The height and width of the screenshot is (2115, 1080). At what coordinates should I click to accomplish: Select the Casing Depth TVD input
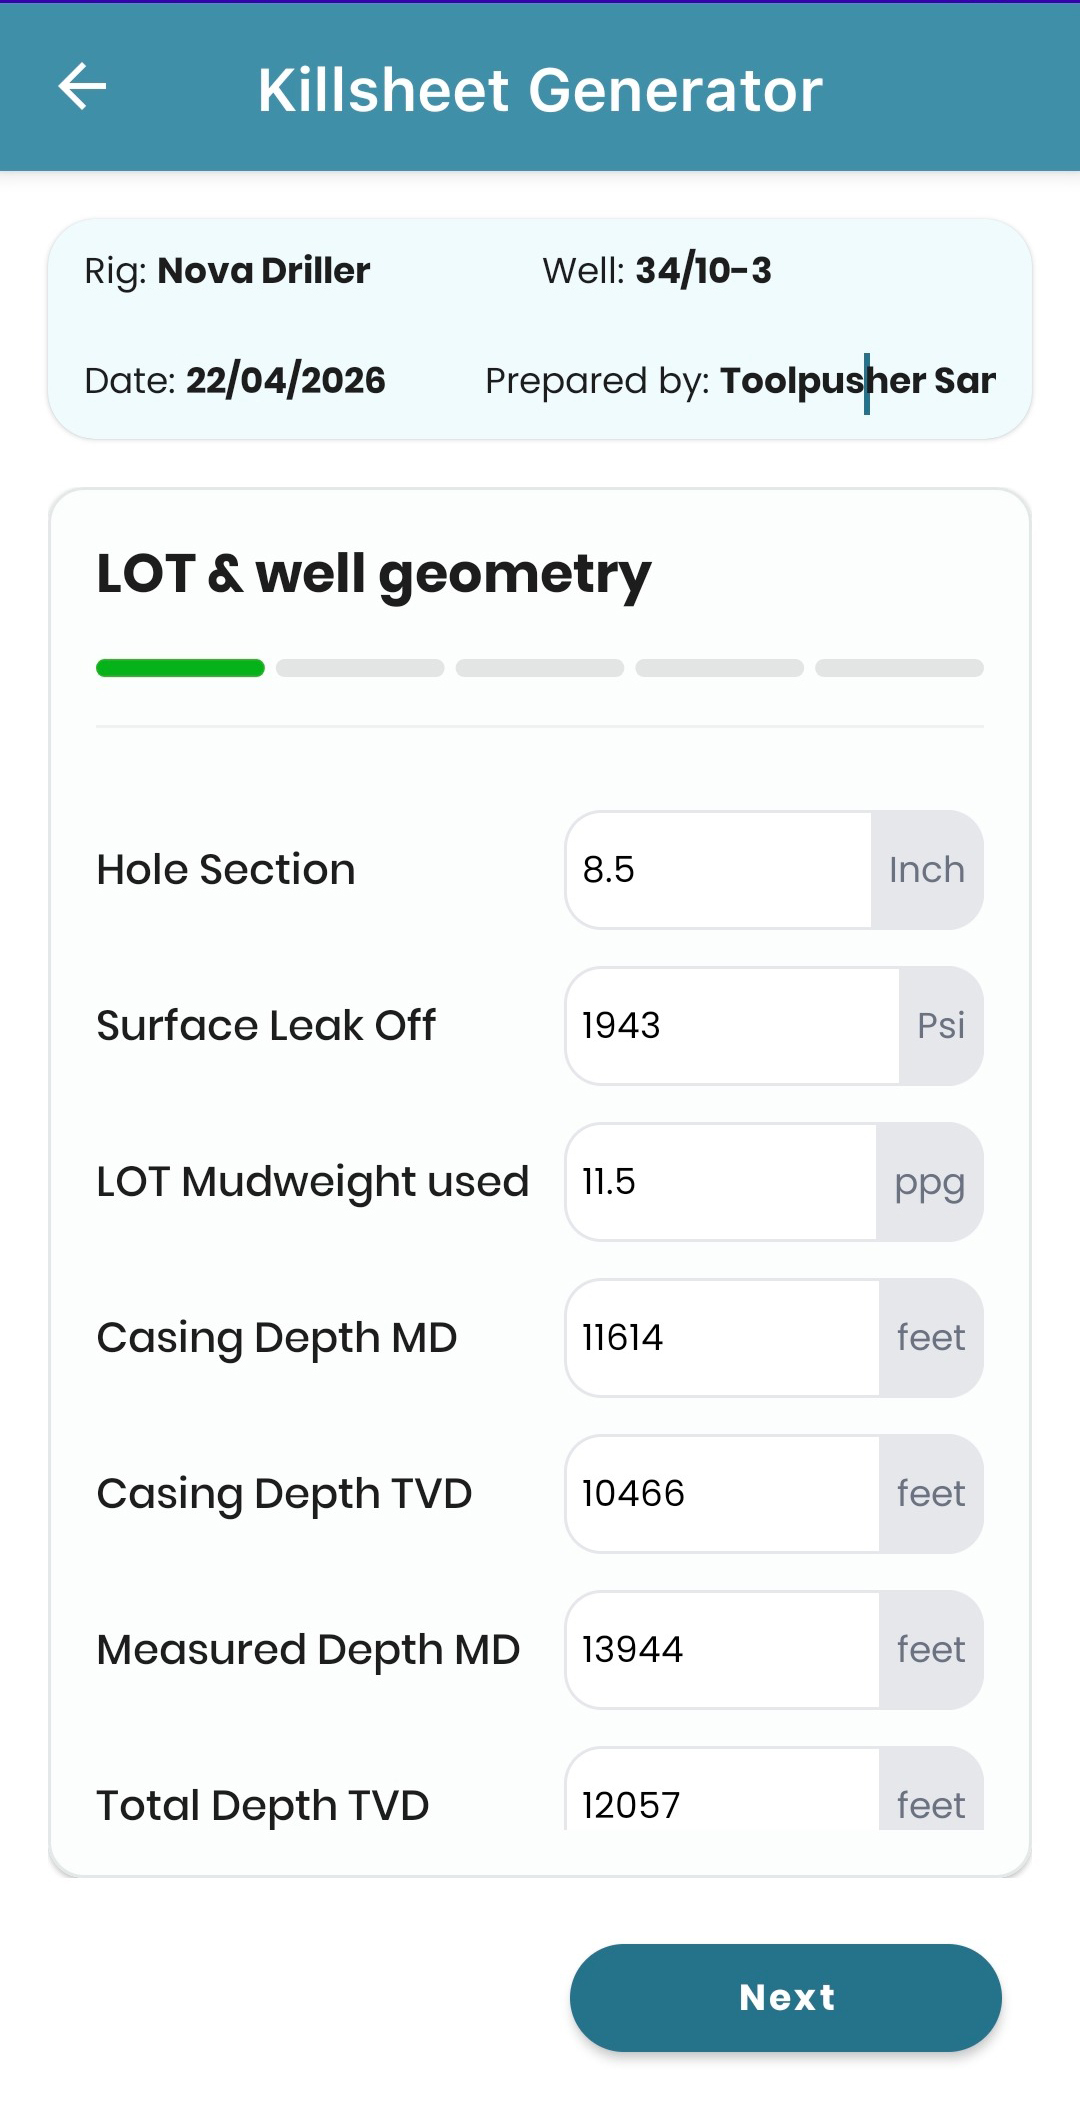click(722, 1494)
